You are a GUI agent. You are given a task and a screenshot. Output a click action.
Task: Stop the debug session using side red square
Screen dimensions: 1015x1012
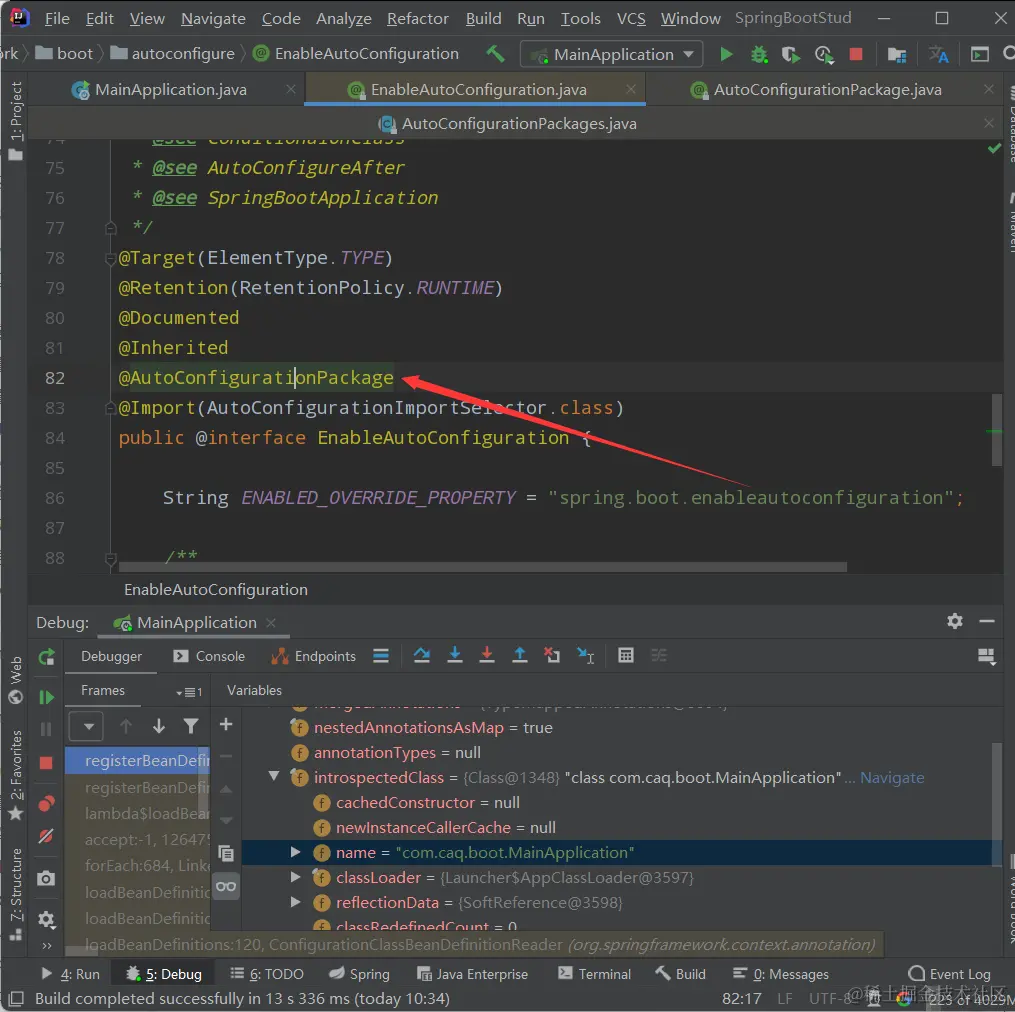[46, 763]
